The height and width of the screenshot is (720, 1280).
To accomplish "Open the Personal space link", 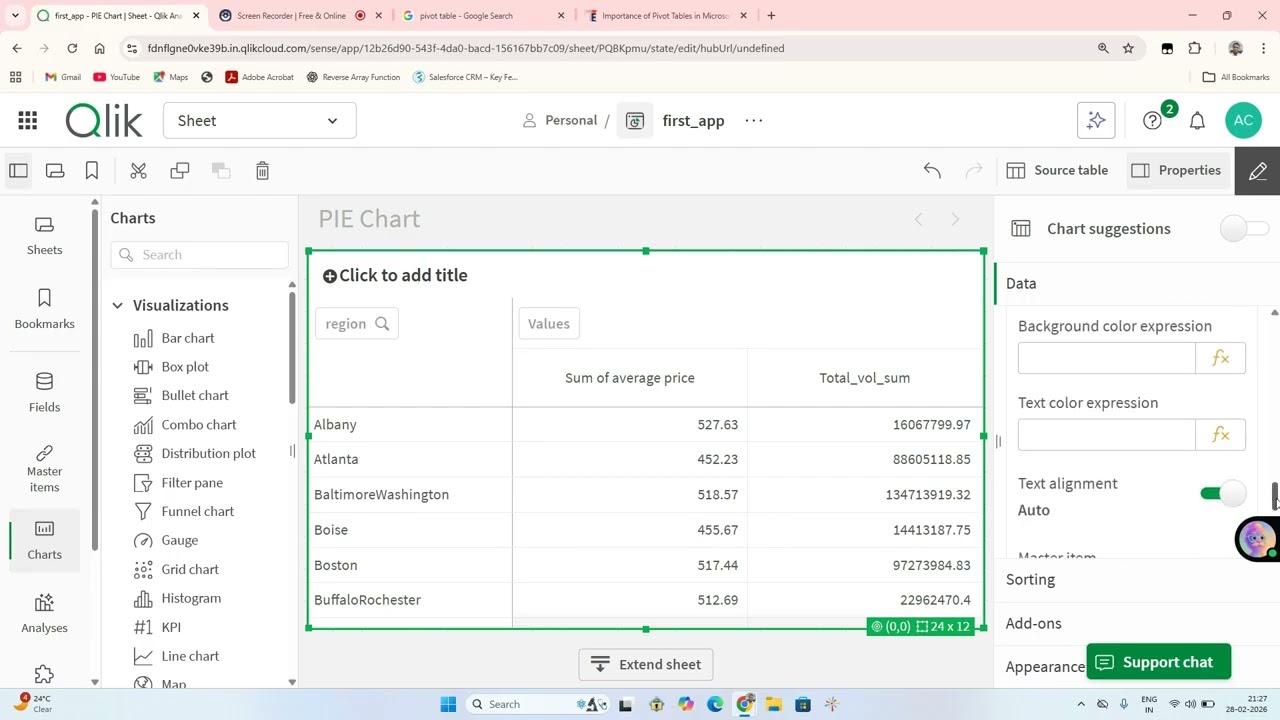I will [560, 121].
